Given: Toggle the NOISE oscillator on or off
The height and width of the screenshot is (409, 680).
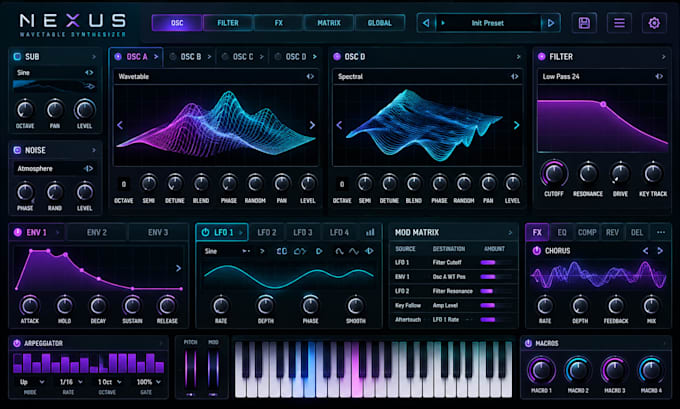Looking at the screenshot, I should 17,150.
